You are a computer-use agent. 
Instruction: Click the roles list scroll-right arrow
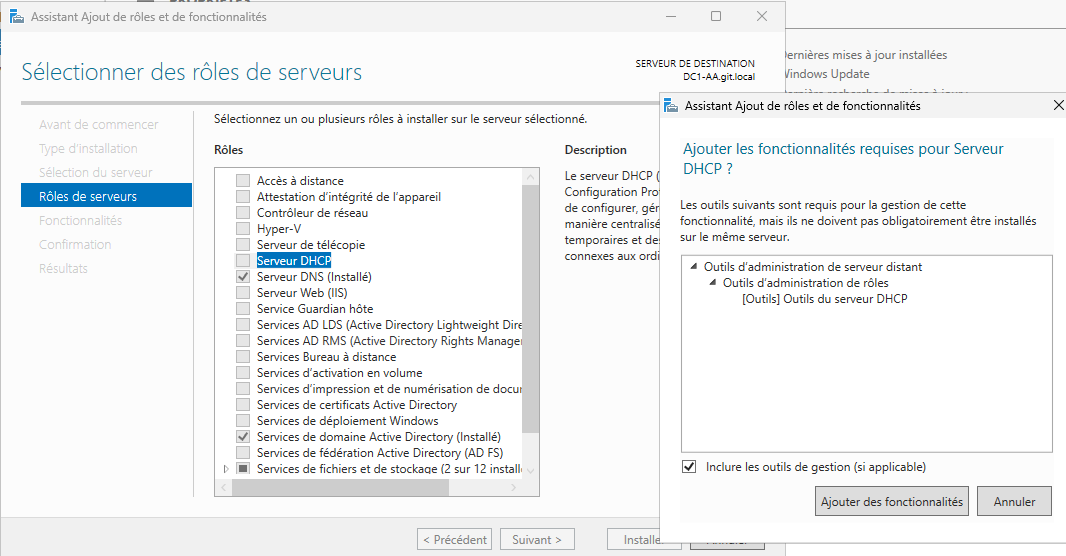[514, 487]
